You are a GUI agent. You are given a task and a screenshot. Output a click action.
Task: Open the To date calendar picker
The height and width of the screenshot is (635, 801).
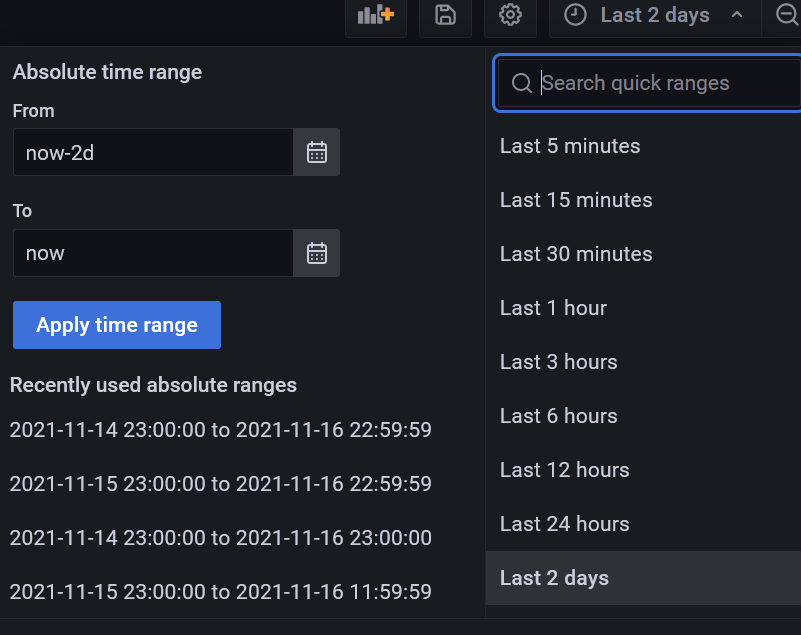(316, 253)
